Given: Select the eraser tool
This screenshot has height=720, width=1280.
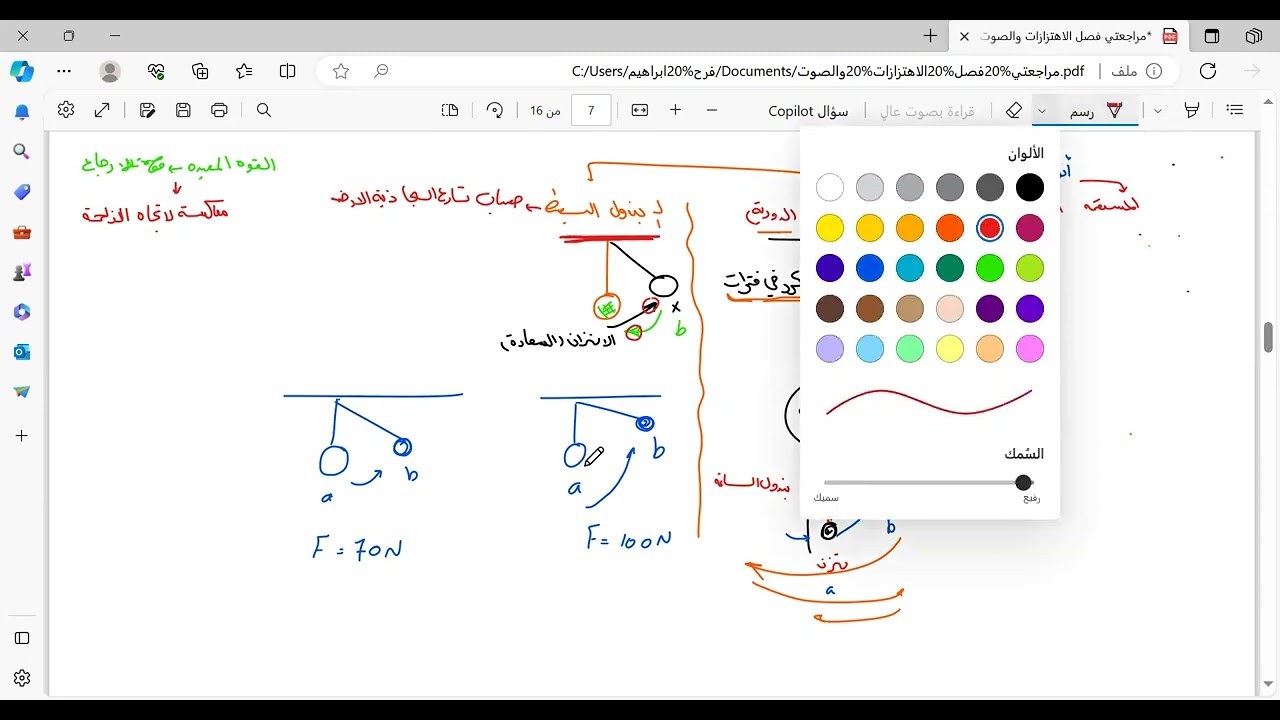Looking at the screenshot, I should (1014, 110).
